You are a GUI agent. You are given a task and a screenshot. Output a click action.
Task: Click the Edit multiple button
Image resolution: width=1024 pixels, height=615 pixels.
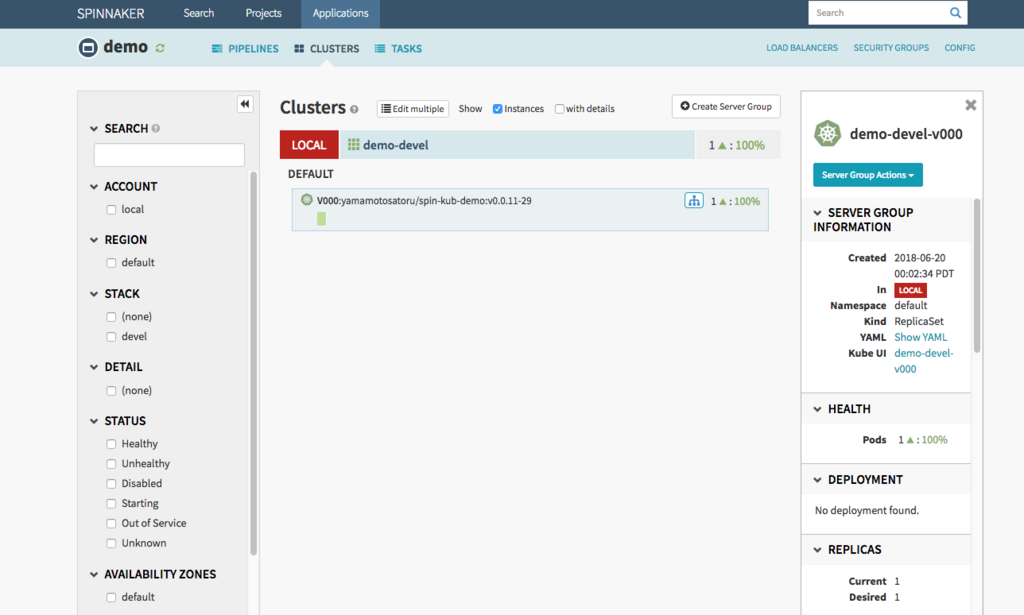tap(413, 109)
